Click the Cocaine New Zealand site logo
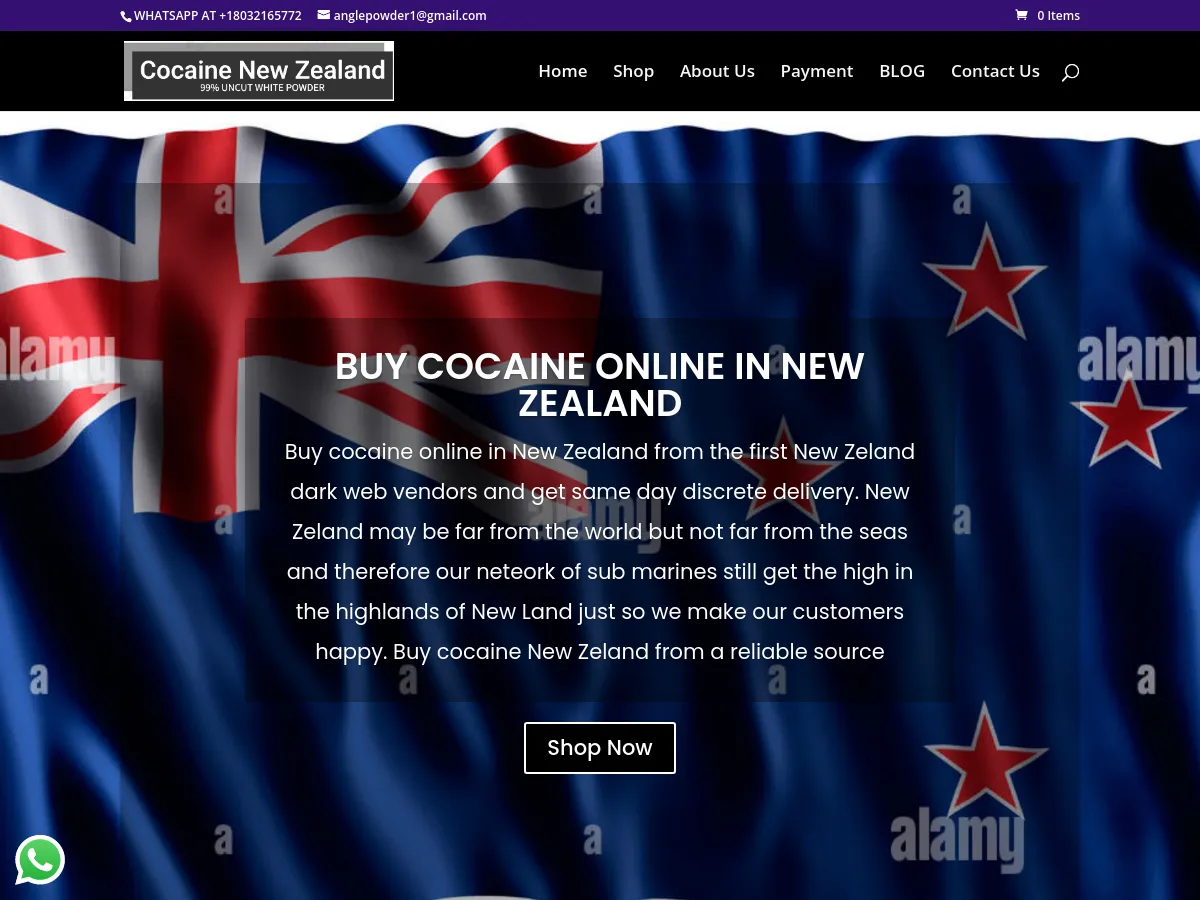This screenshot has height=900, width=1200. point(258,70)
